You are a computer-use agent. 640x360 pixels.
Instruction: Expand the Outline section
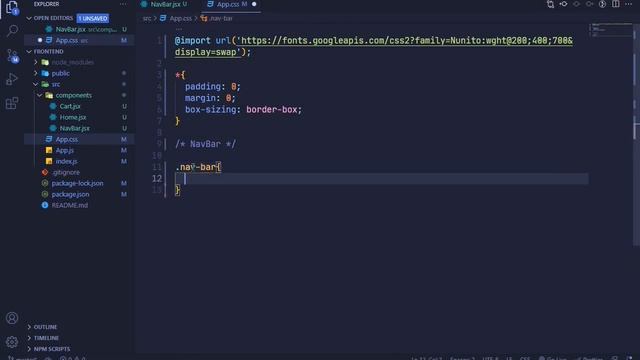point(29,327)
